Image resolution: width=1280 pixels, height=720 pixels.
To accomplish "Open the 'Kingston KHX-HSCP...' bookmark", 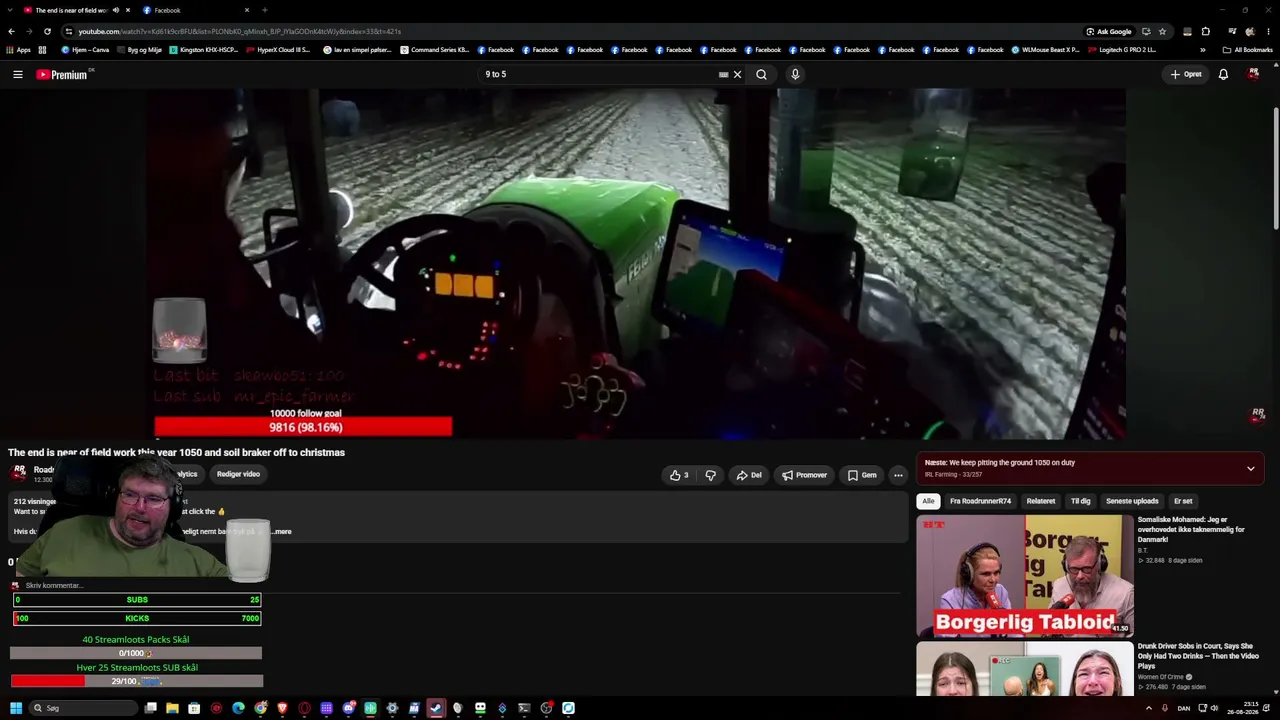I will point(204,49).
